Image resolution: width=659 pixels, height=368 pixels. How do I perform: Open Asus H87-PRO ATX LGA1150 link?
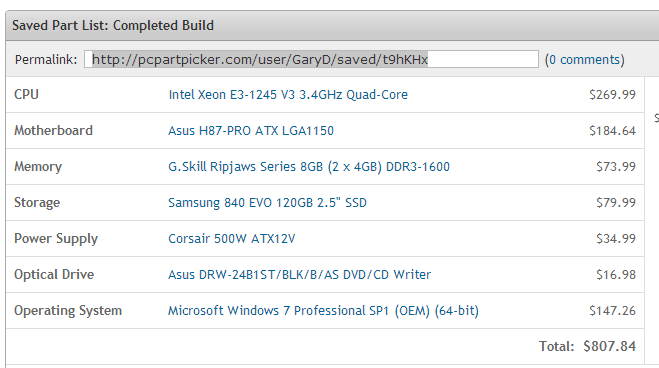point(251,131)
